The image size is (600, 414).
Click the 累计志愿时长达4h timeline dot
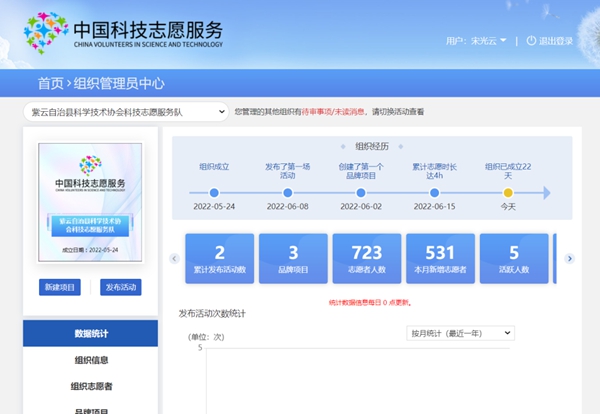click(x=434, y=192)
